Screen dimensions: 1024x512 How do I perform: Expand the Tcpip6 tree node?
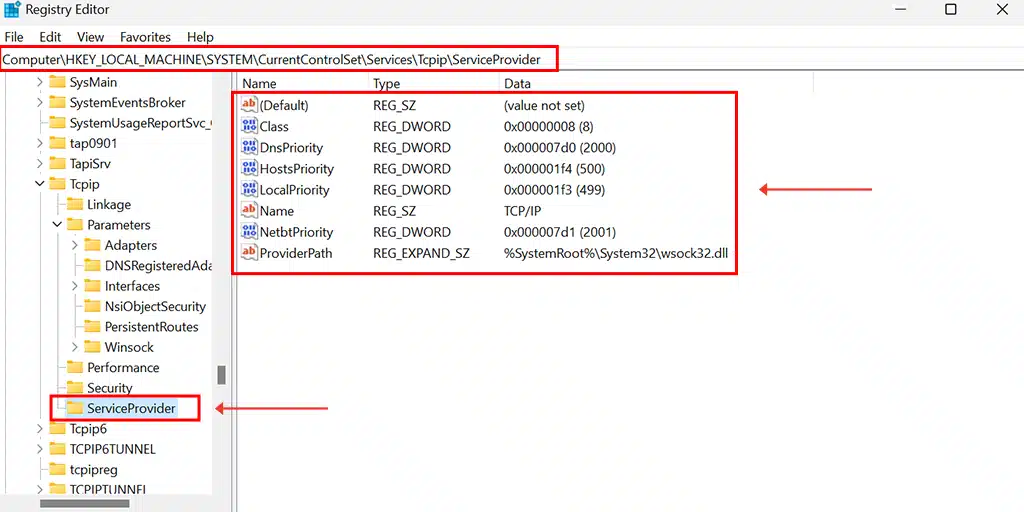coord(40,428)
